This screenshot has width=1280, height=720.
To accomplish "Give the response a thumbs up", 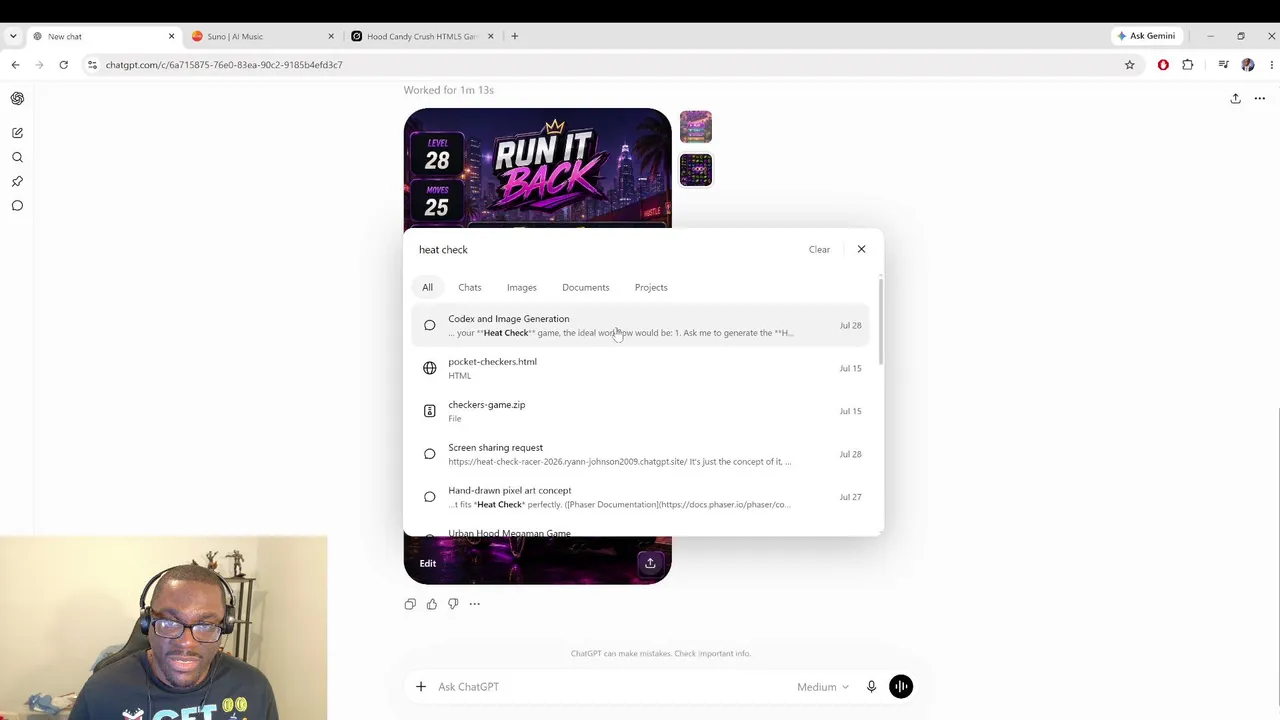I will [x=432, y=604].
